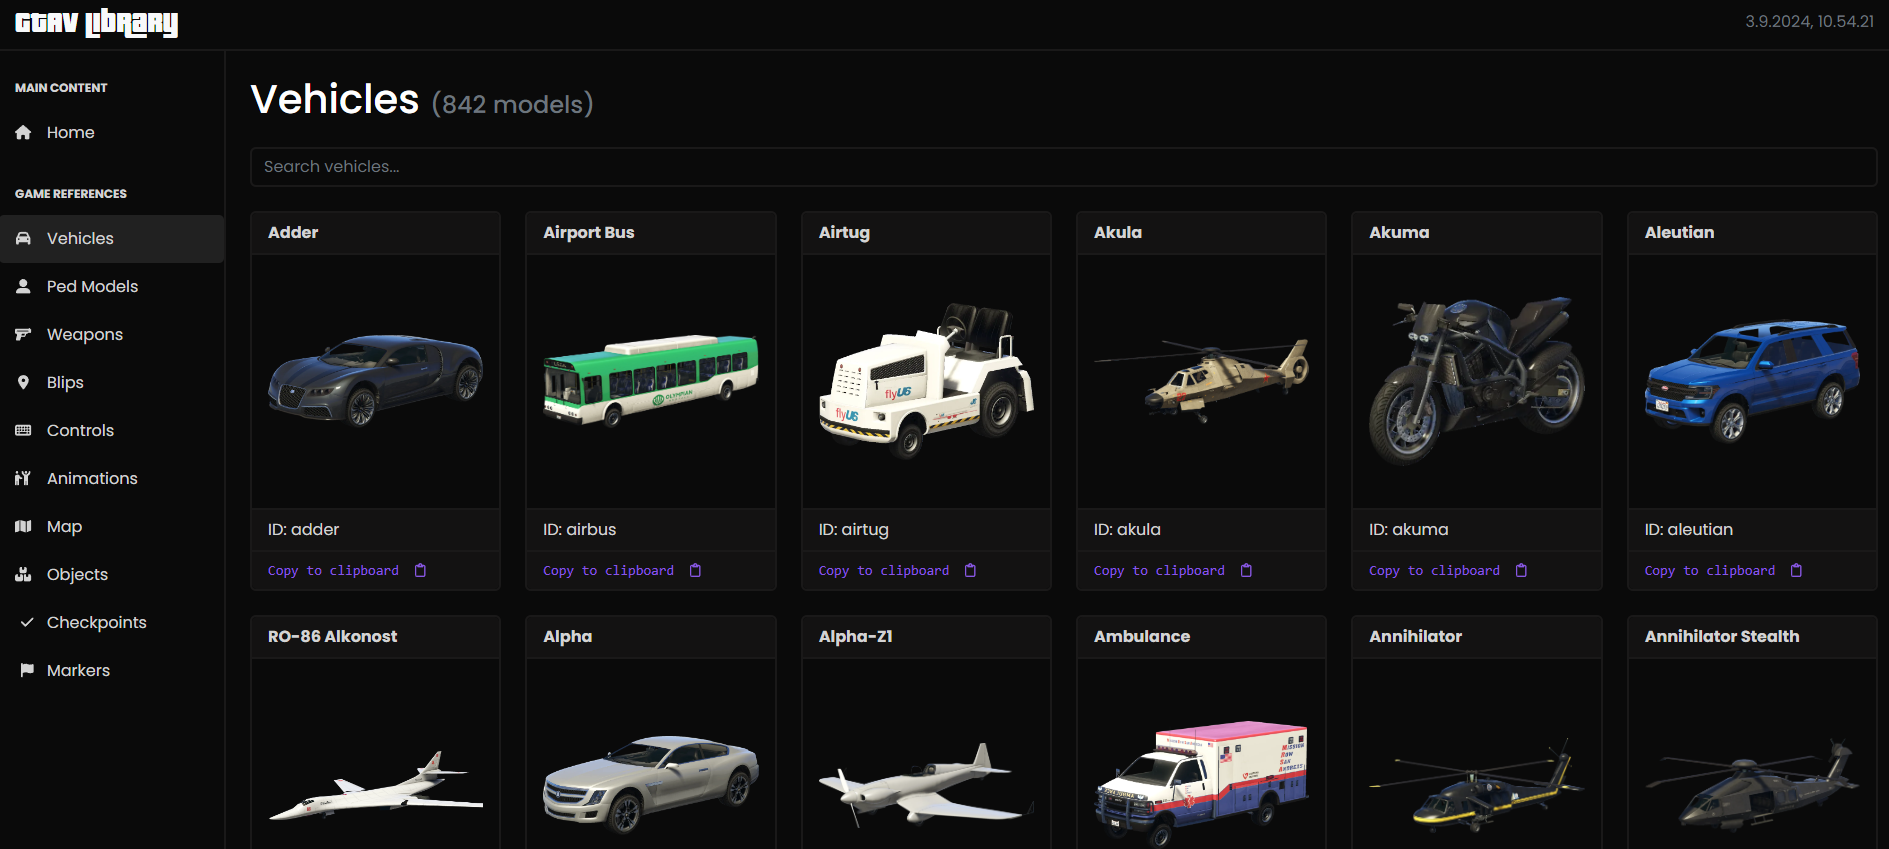Go to Ped Models section

[x=112, y=286]
